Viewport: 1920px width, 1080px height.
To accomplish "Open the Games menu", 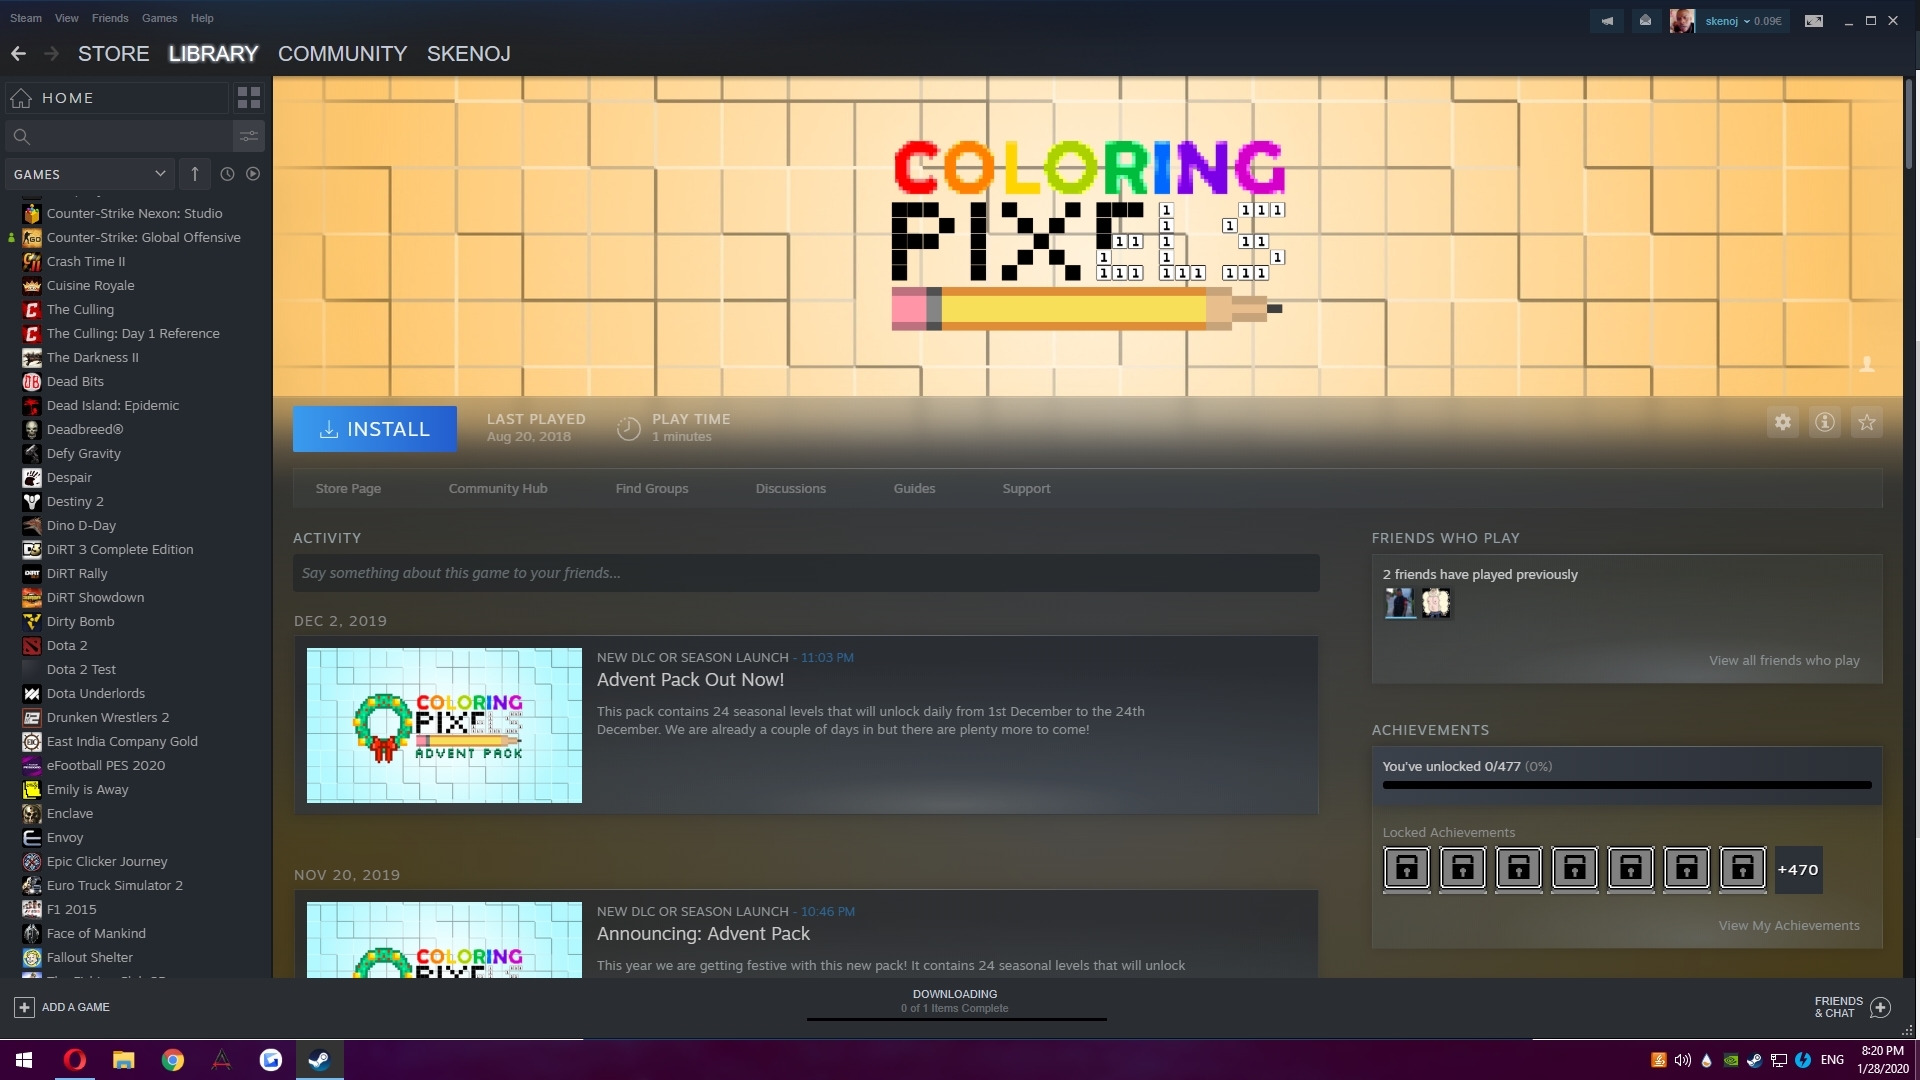I will tap(160, 18).
